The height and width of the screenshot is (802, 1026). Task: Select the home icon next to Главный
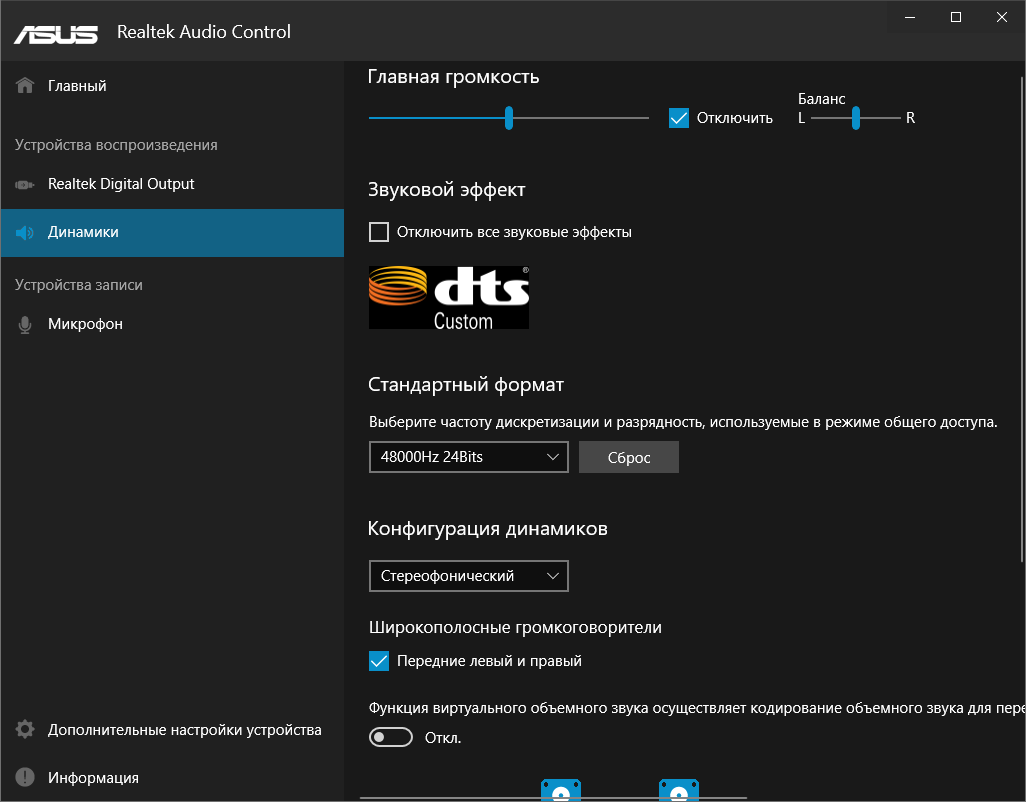pos(24,85)
